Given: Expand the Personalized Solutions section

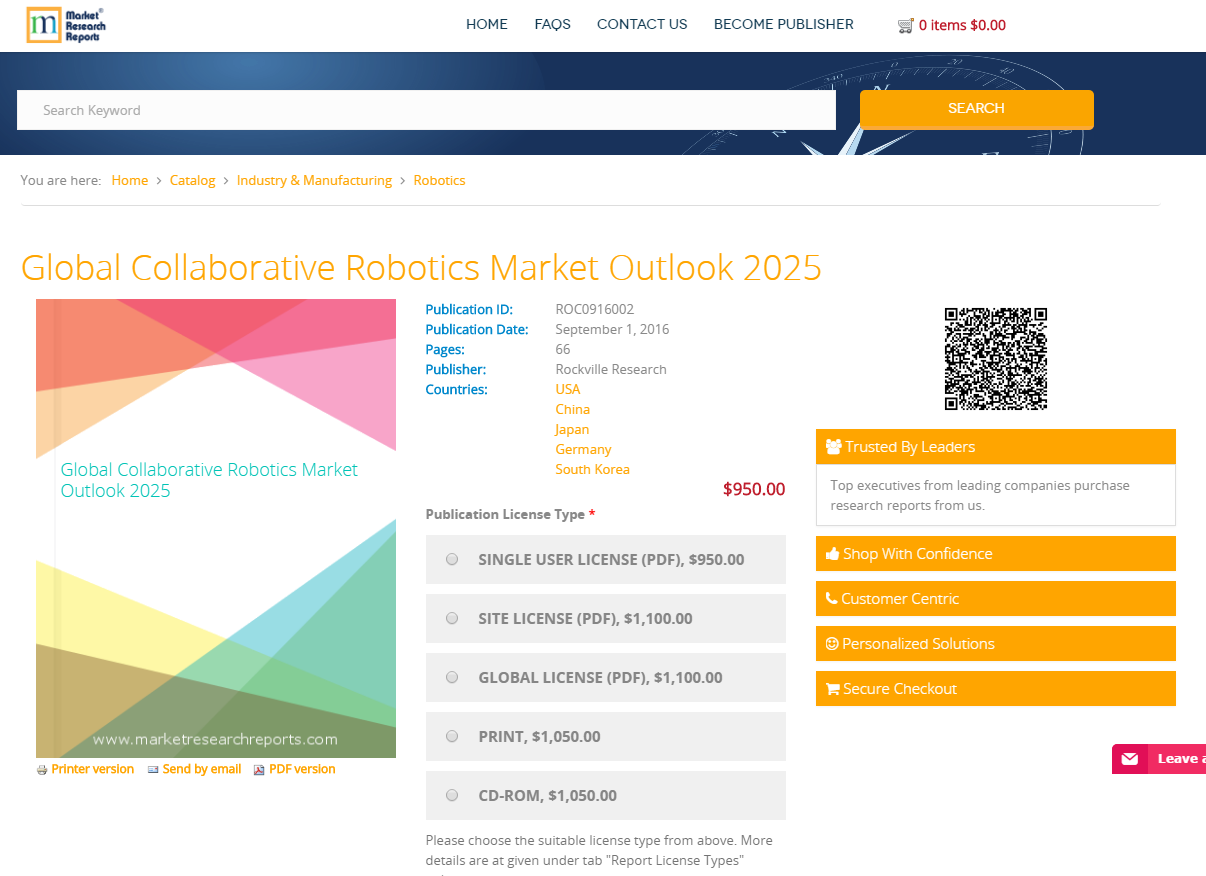Looking at the screenshot, I should 995,643.
